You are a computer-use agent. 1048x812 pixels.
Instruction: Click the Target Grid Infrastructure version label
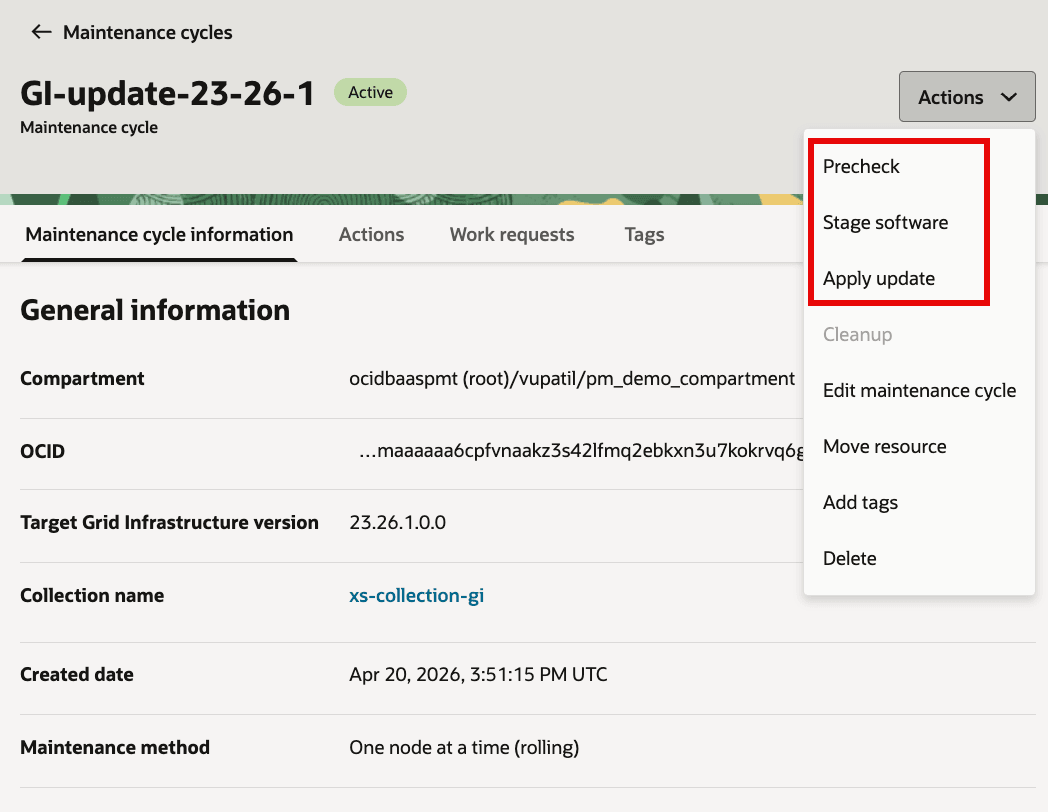[x=169, y=523]
